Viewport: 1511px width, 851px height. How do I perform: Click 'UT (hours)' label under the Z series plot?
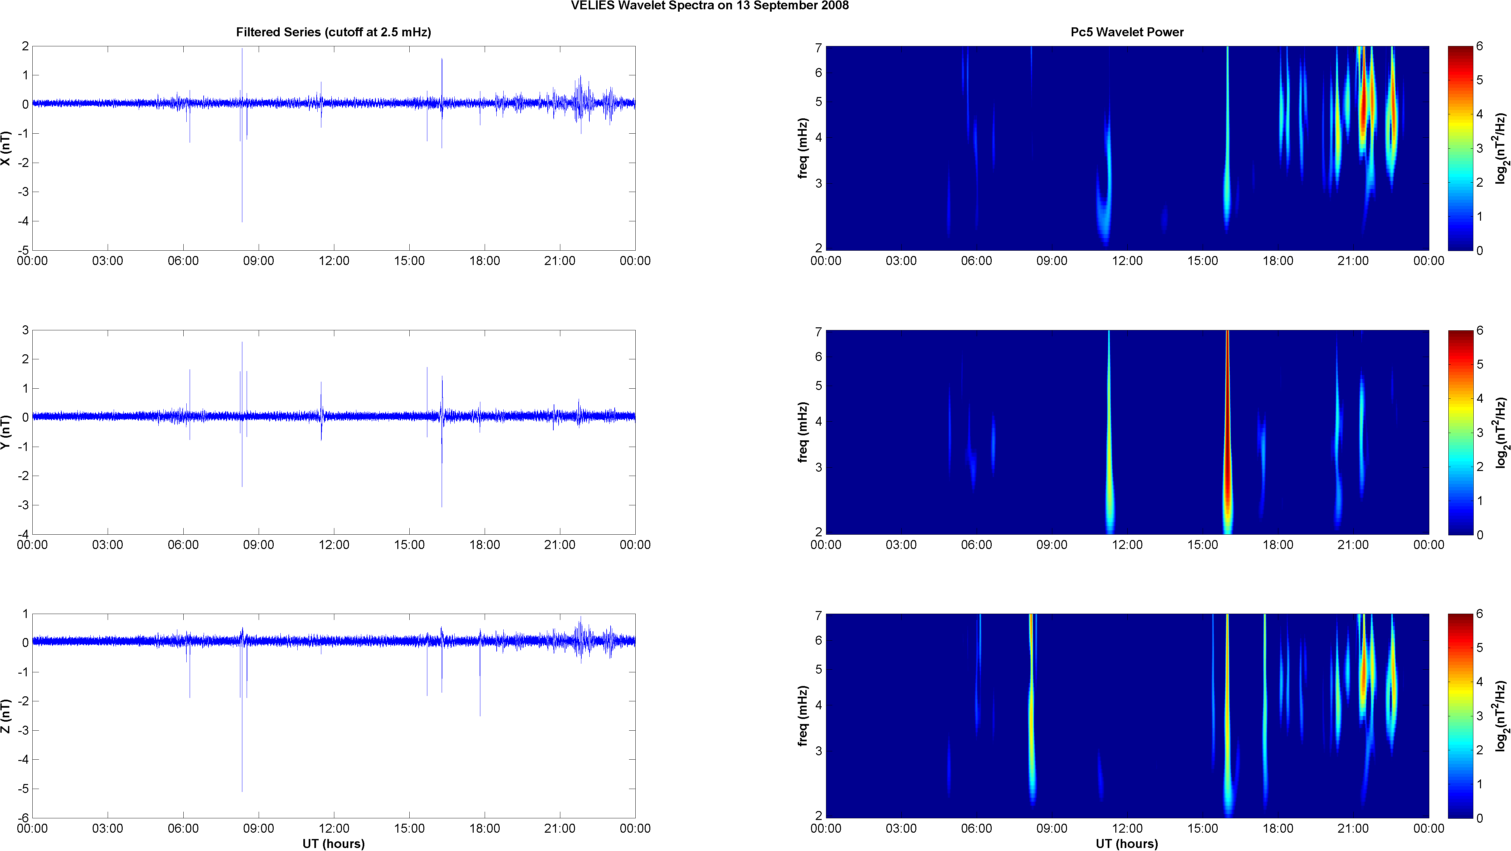tap(334, 844)
